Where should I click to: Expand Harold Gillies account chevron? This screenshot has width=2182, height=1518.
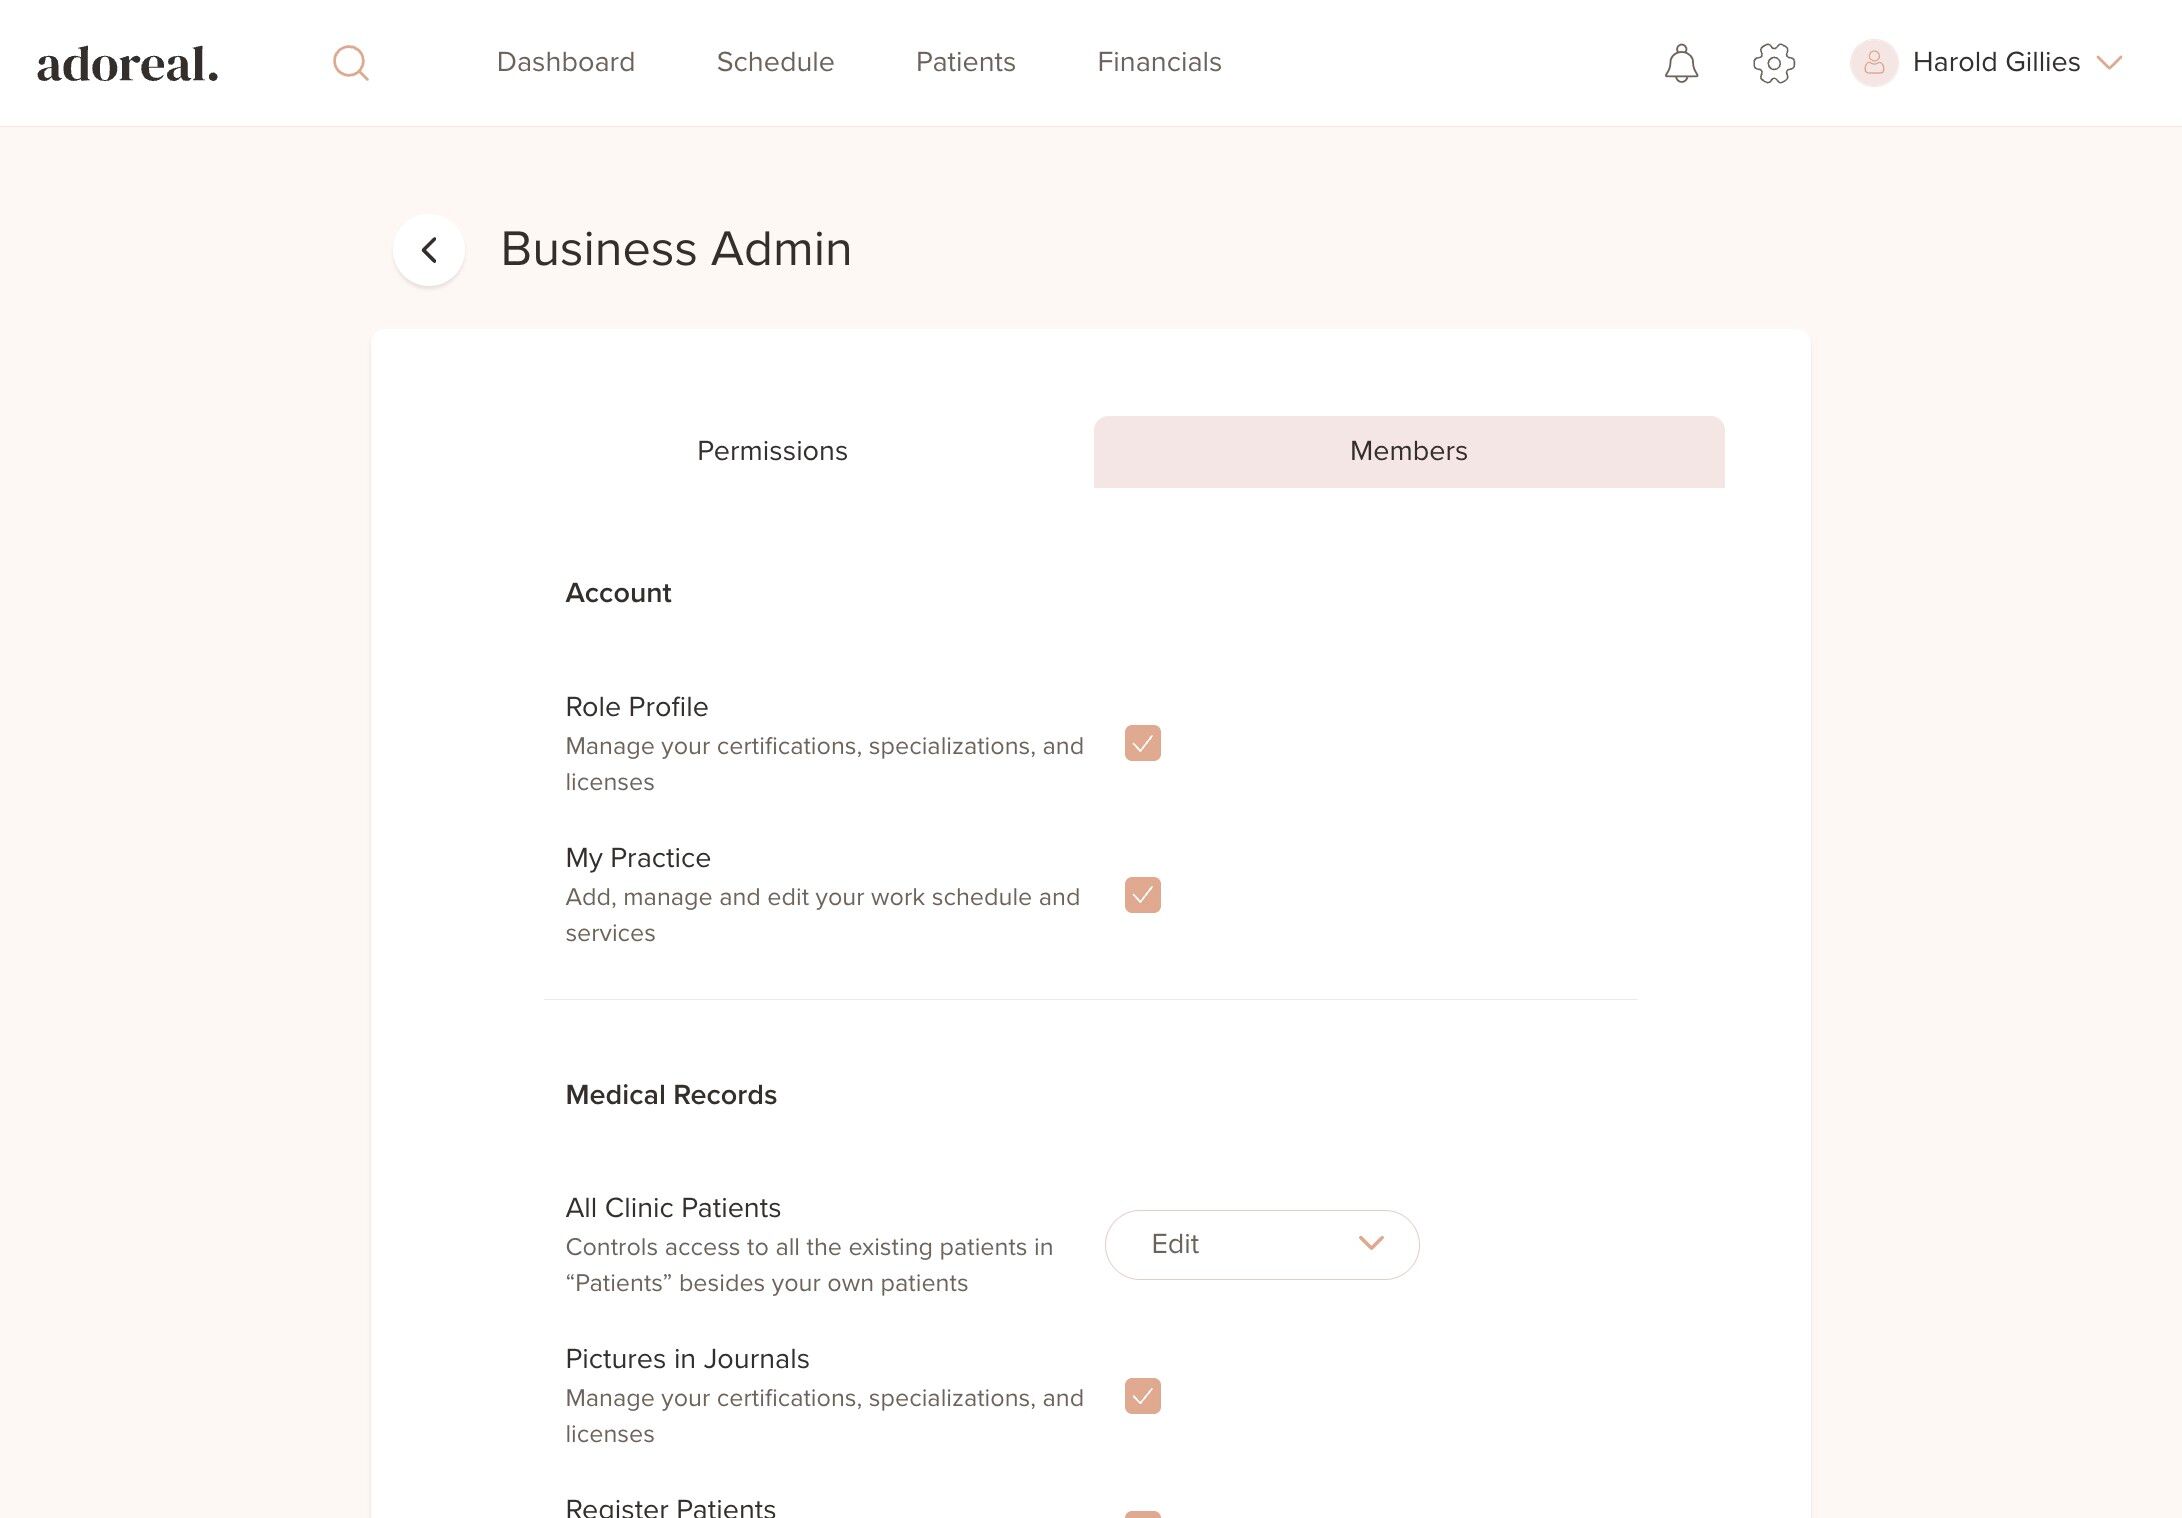tap(2110, 63)
